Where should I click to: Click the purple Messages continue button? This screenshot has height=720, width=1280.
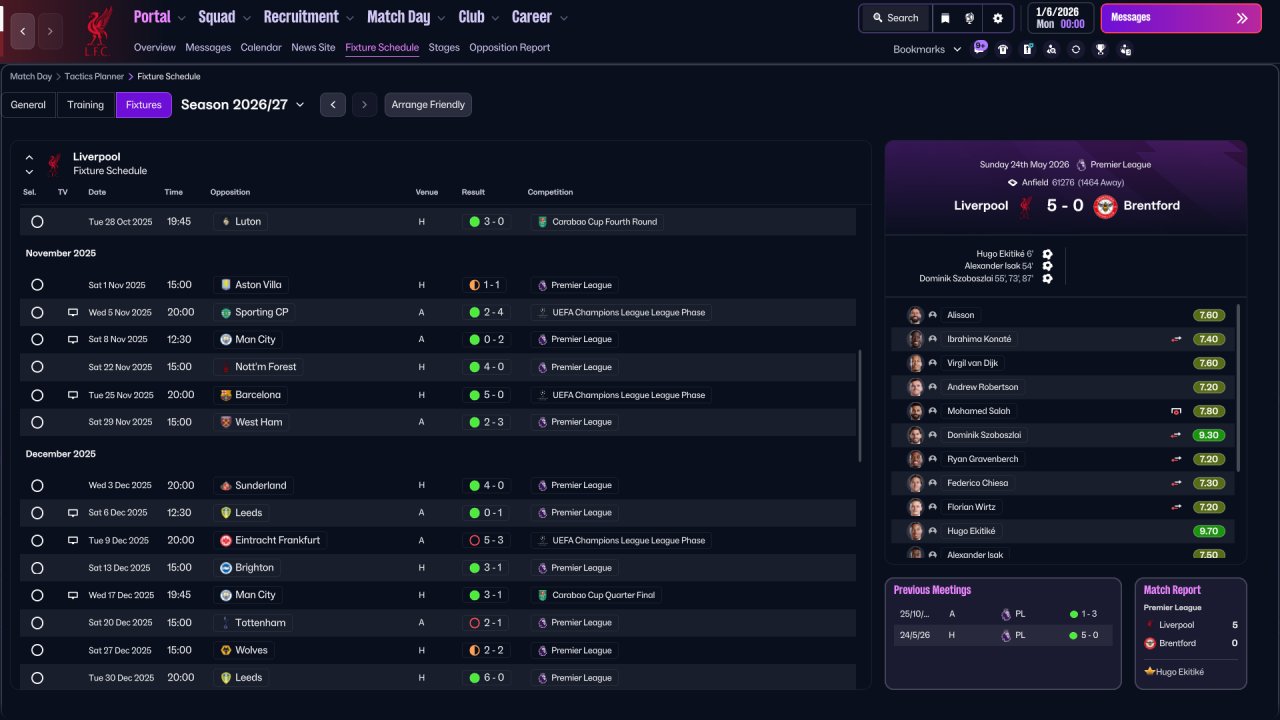pos(1181,18)
